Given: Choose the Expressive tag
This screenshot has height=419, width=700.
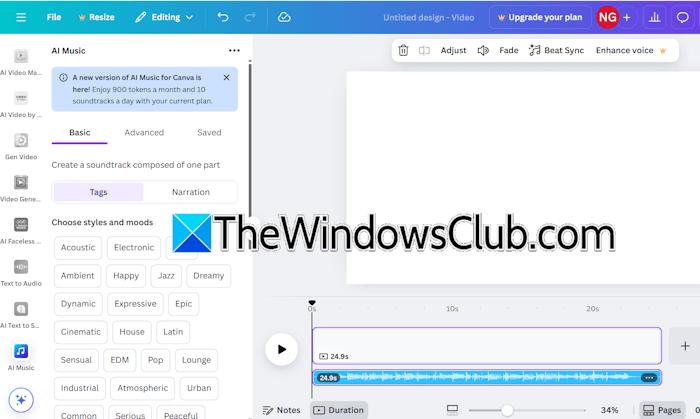Looking at the screenshot, I should pyautogui.click(x=135, y=304).
